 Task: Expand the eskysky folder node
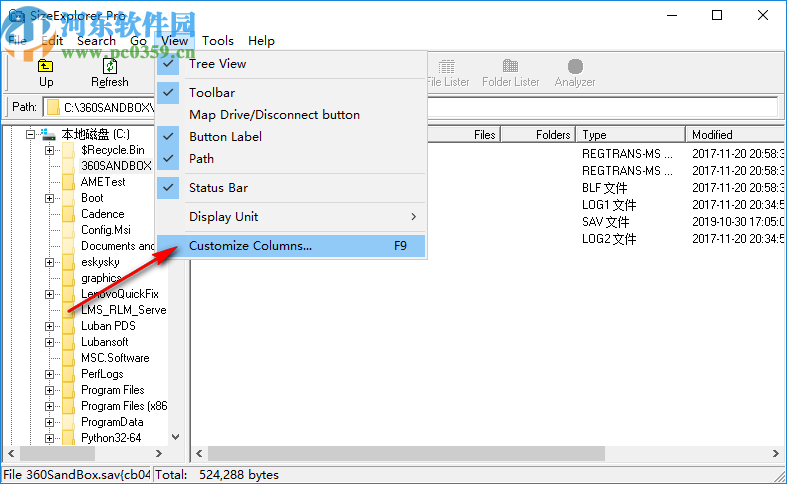[x=49, y=262]
